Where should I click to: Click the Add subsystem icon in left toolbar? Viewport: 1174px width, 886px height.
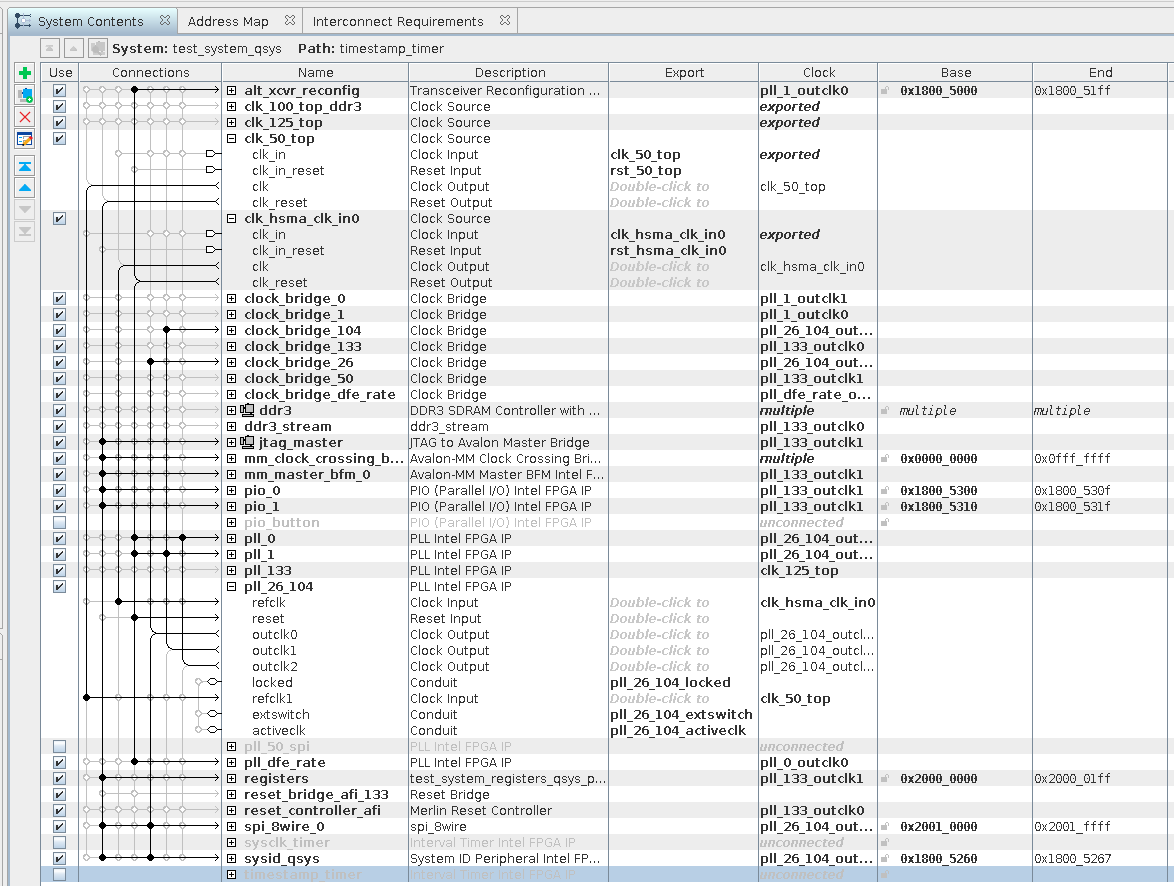[25, 95]
